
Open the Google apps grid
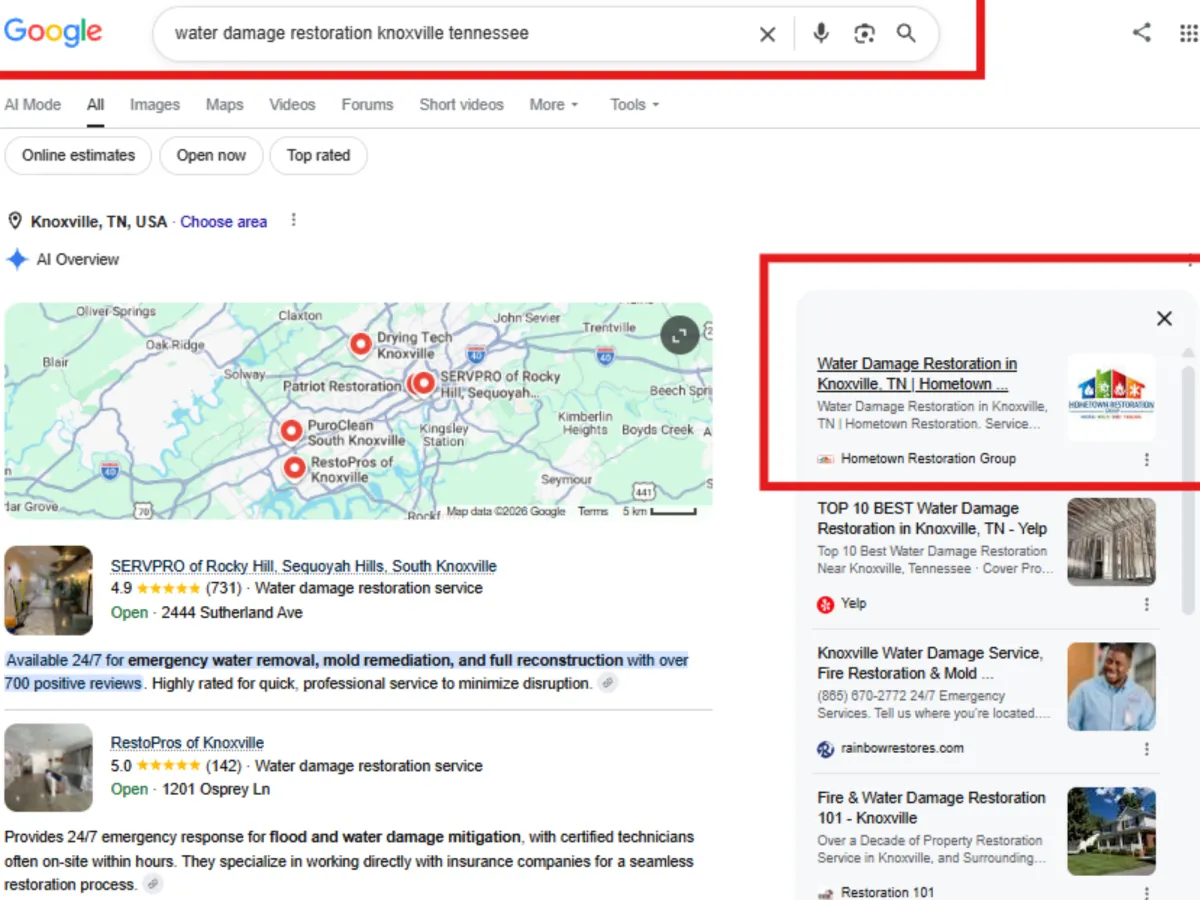(x=1188, y=33)
